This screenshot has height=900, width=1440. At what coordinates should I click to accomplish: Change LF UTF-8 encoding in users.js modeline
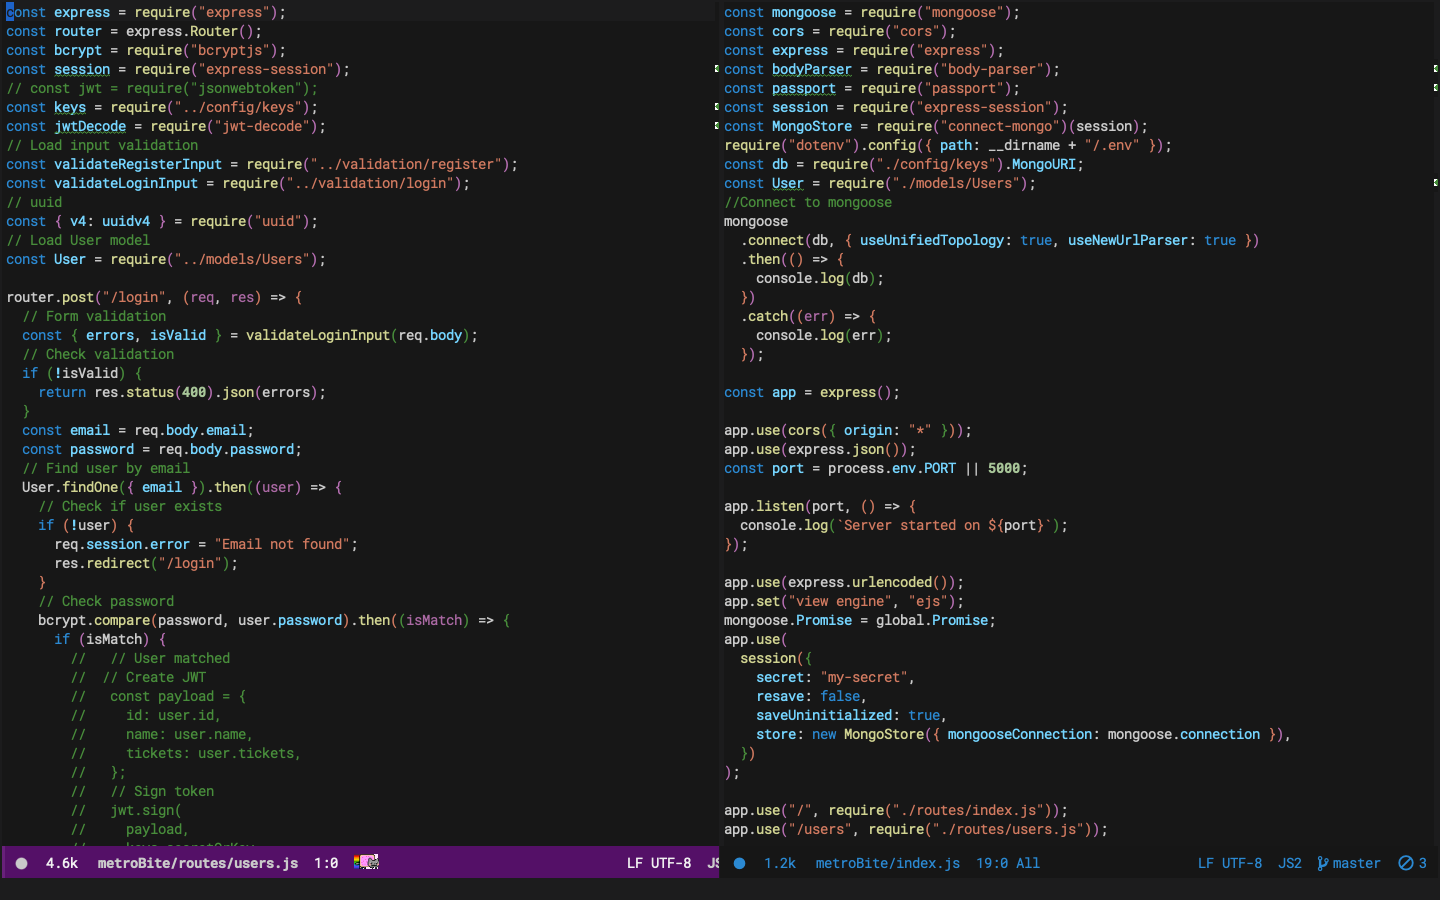(x=658, y=863)
